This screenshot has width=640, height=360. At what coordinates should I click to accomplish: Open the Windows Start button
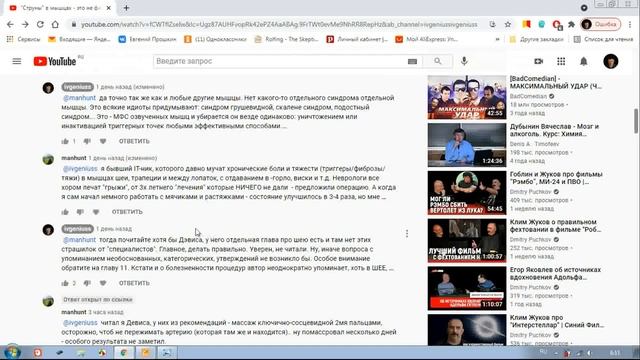pos(12,353)
